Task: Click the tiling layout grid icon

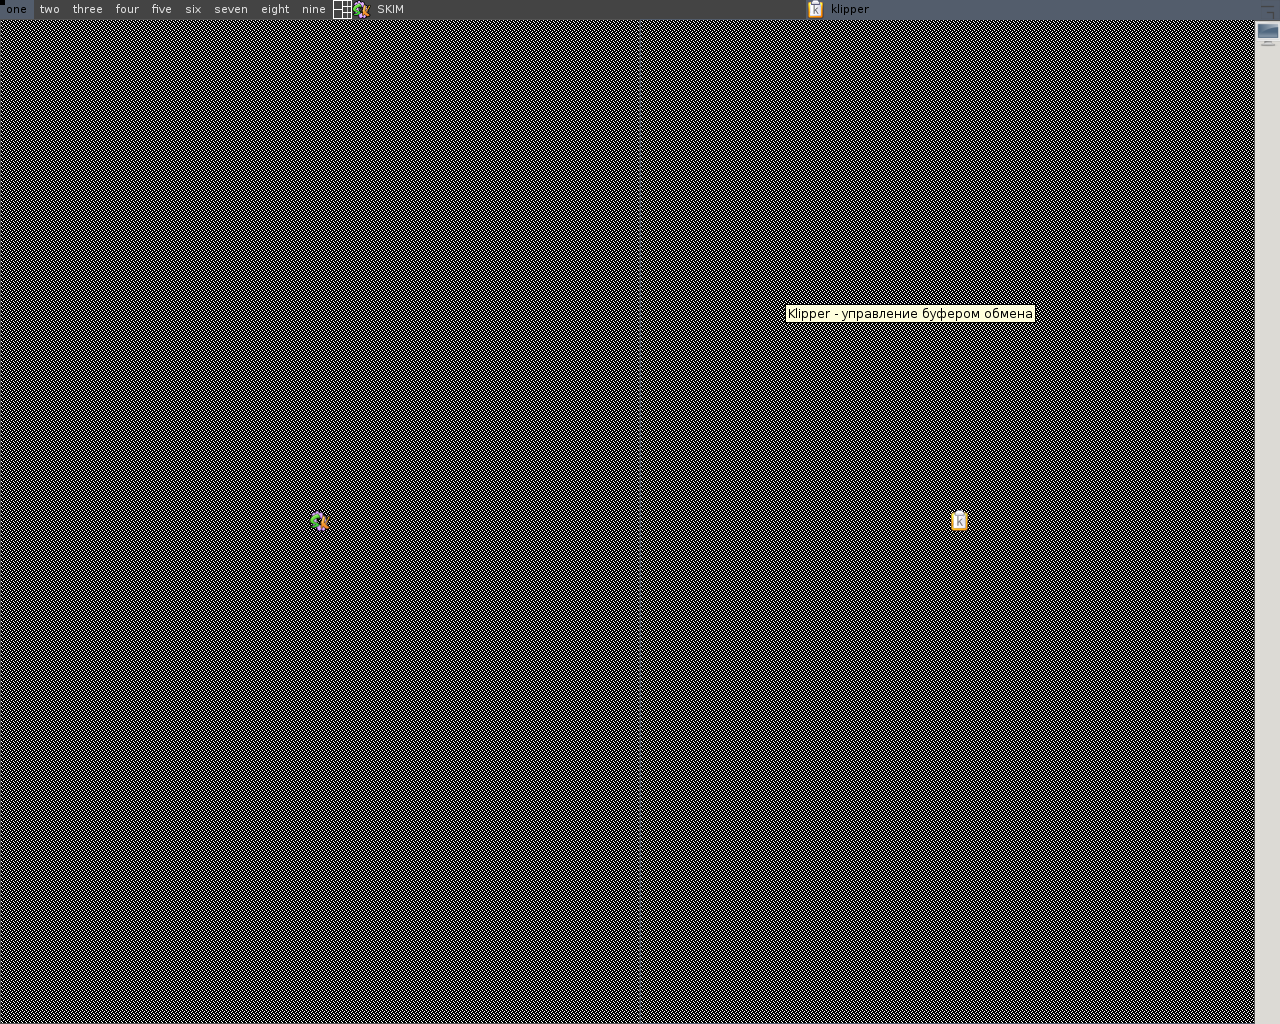Action: point(342,9)
